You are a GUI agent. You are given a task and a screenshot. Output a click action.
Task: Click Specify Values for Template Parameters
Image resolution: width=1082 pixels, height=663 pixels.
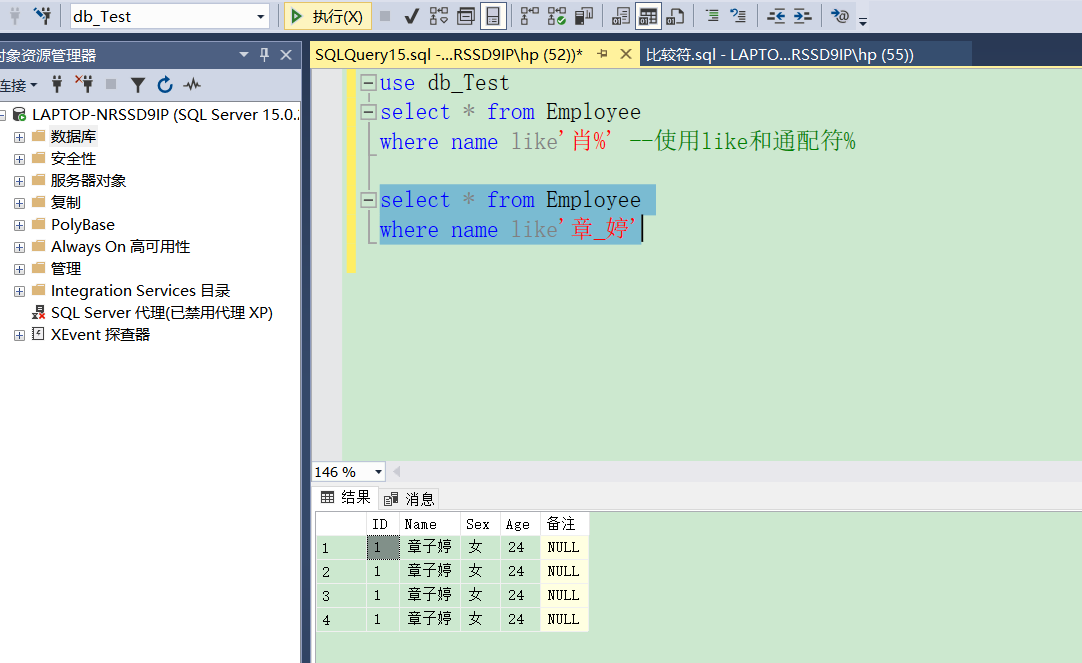coord(840,16)
